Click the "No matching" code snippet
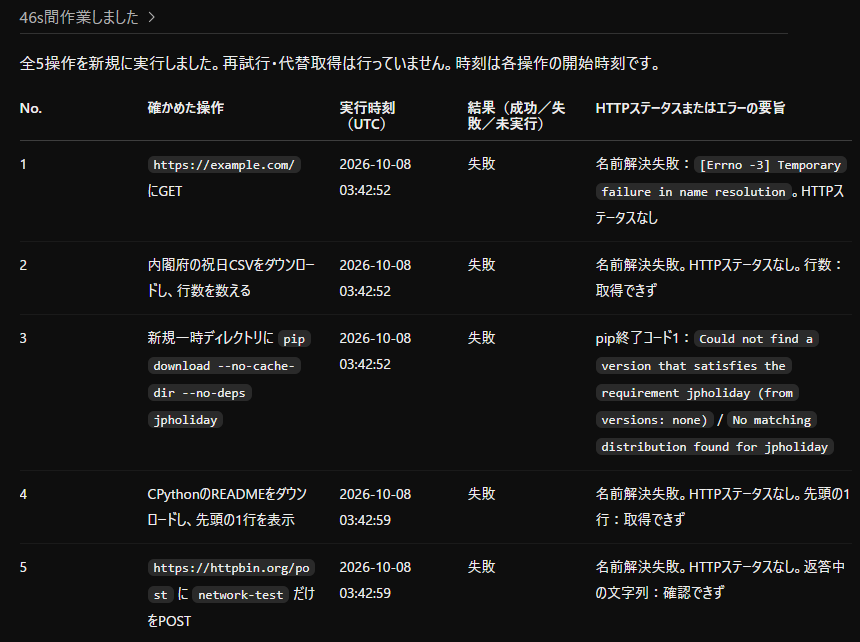Viewport: 860px width, 642px height. point(772,420)
